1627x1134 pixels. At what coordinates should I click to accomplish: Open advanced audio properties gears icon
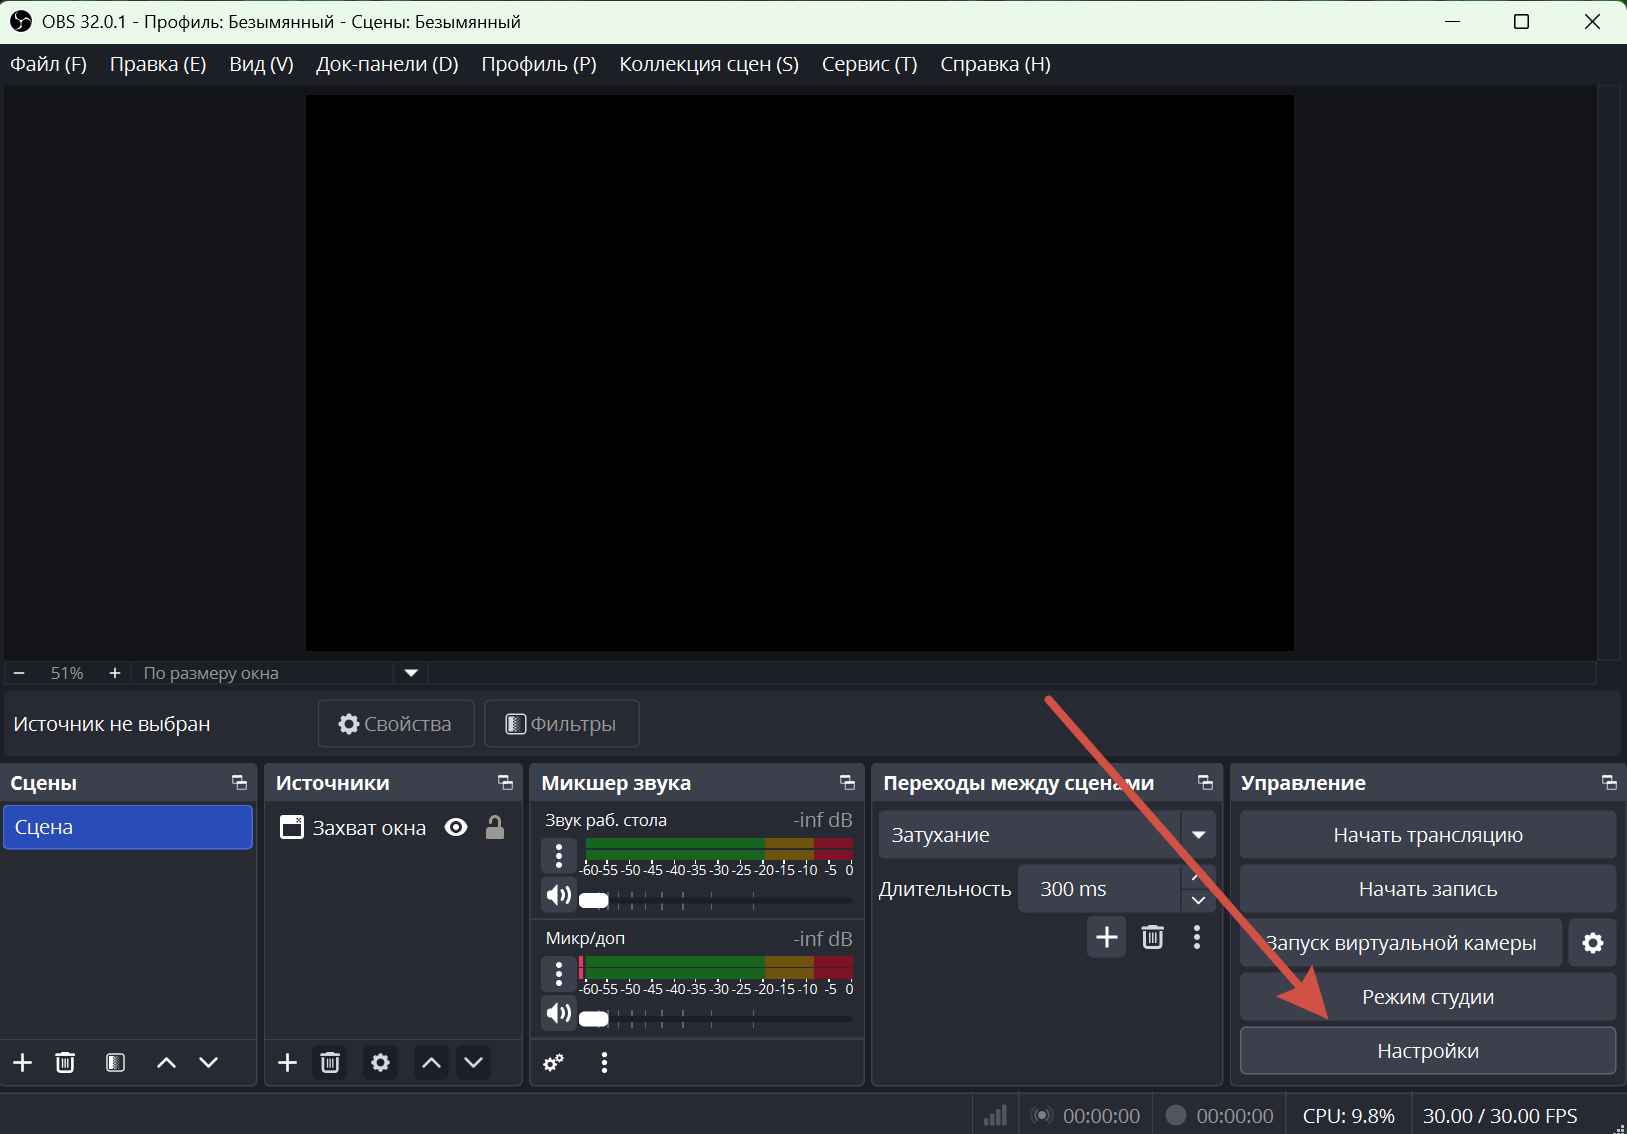[x=553, y=1062]
